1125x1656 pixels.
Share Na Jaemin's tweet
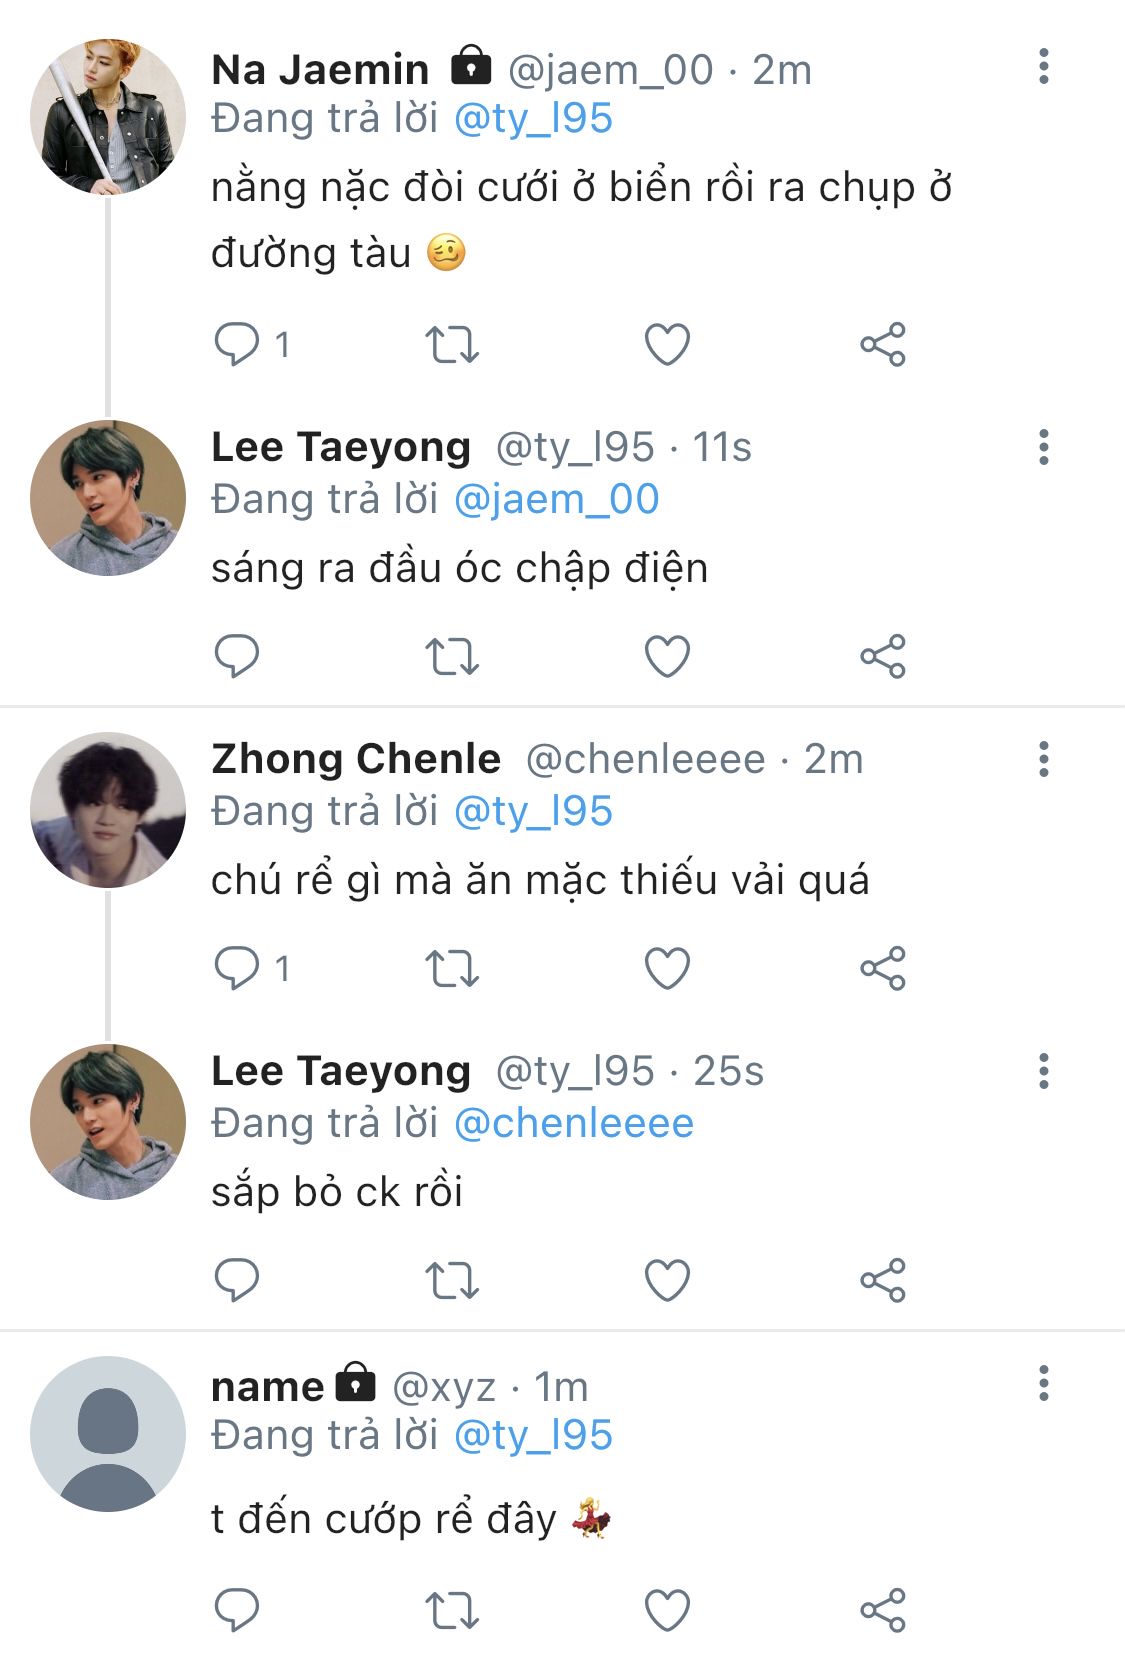[883, 345]
